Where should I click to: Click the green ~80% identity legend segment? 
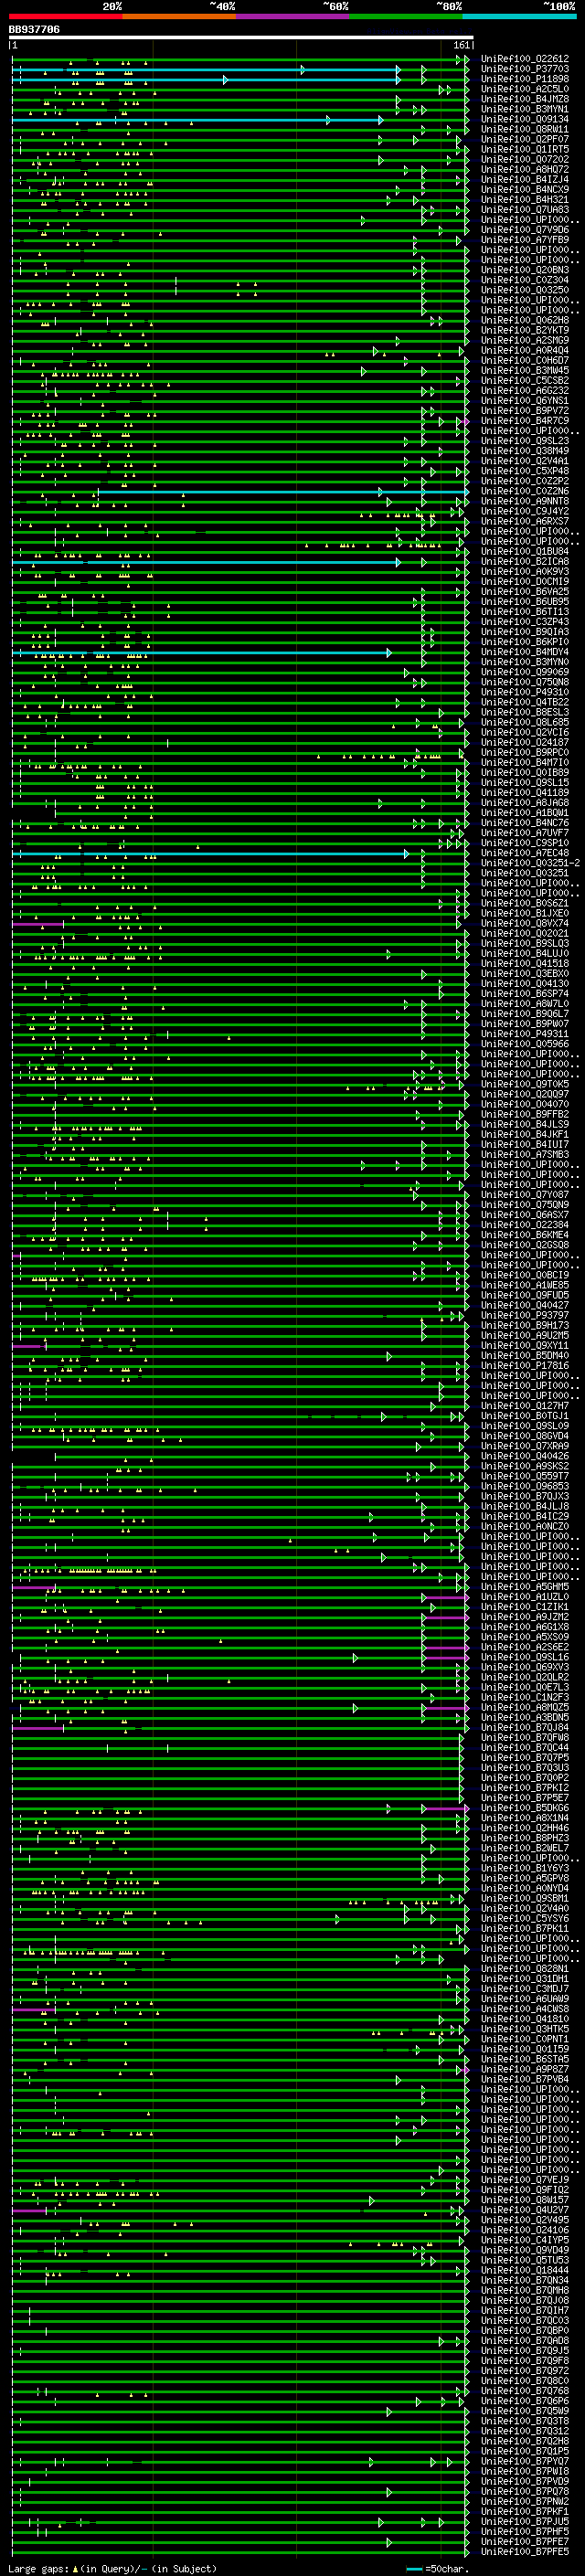coord(406,16)
